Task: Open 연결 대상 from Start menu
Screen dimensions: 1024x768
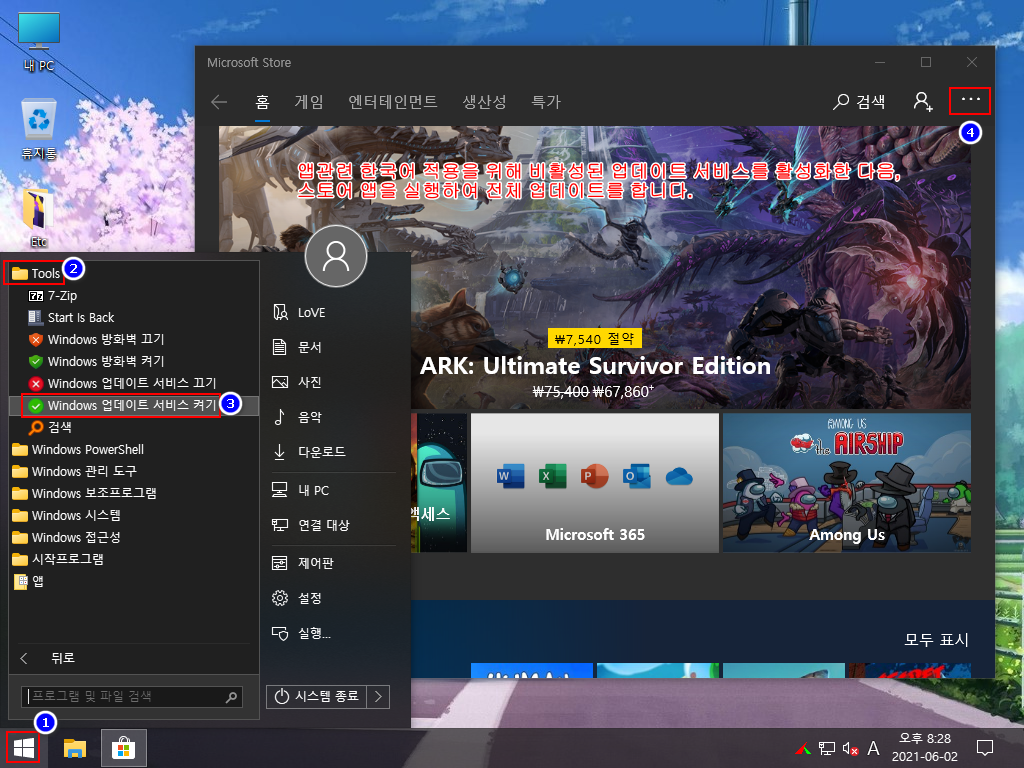Action: (x=311, y=524)
